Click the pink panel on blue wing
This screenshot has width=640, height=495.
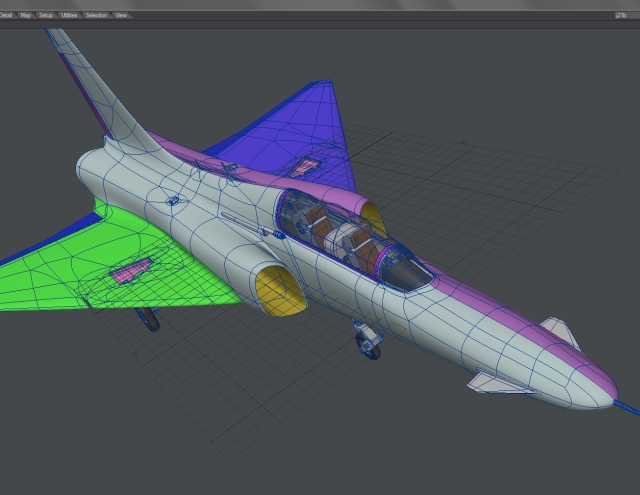[x=304, y=165]
